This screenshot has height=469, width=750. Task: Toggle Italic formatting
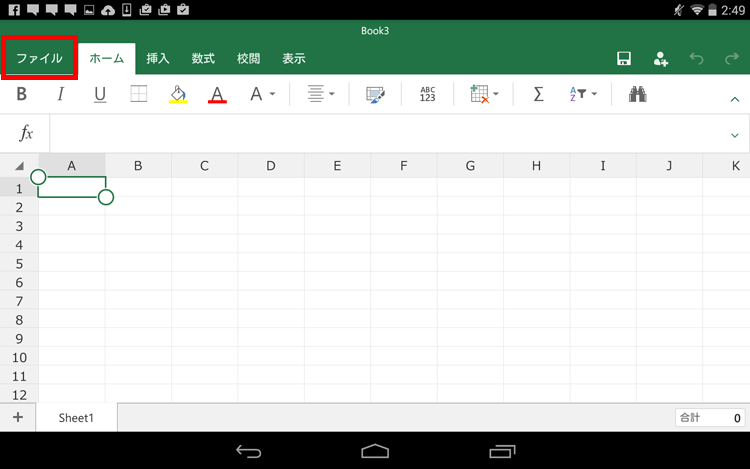click(x=60, y=94)
